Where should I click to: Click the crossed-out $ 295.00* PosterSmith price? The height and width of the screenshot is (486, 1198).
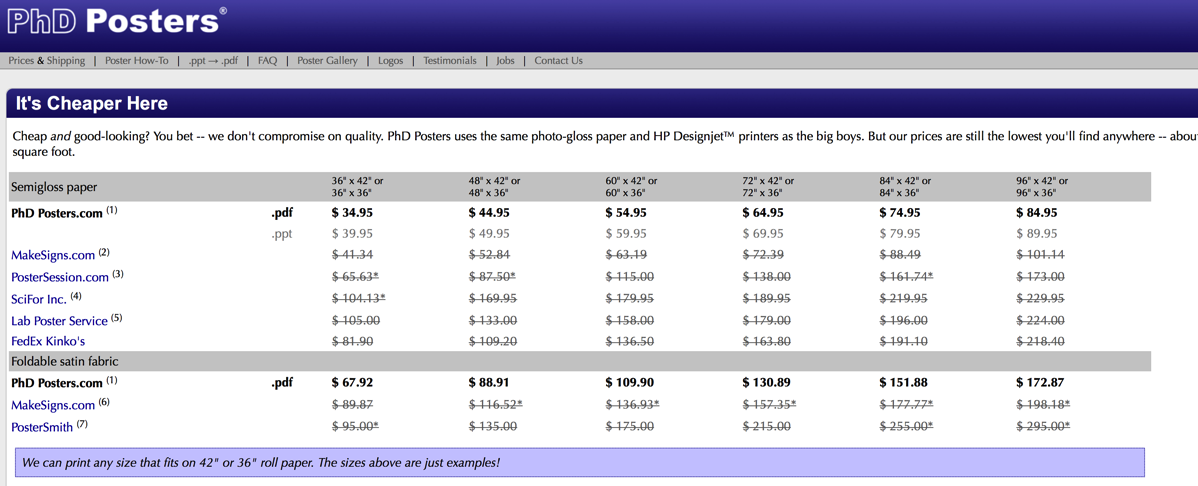click(x=1043, y=427)
